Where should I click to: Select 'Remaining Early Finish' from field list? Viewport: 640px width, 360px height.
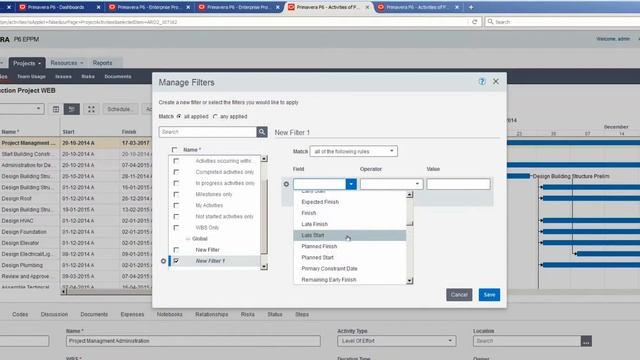350,280
